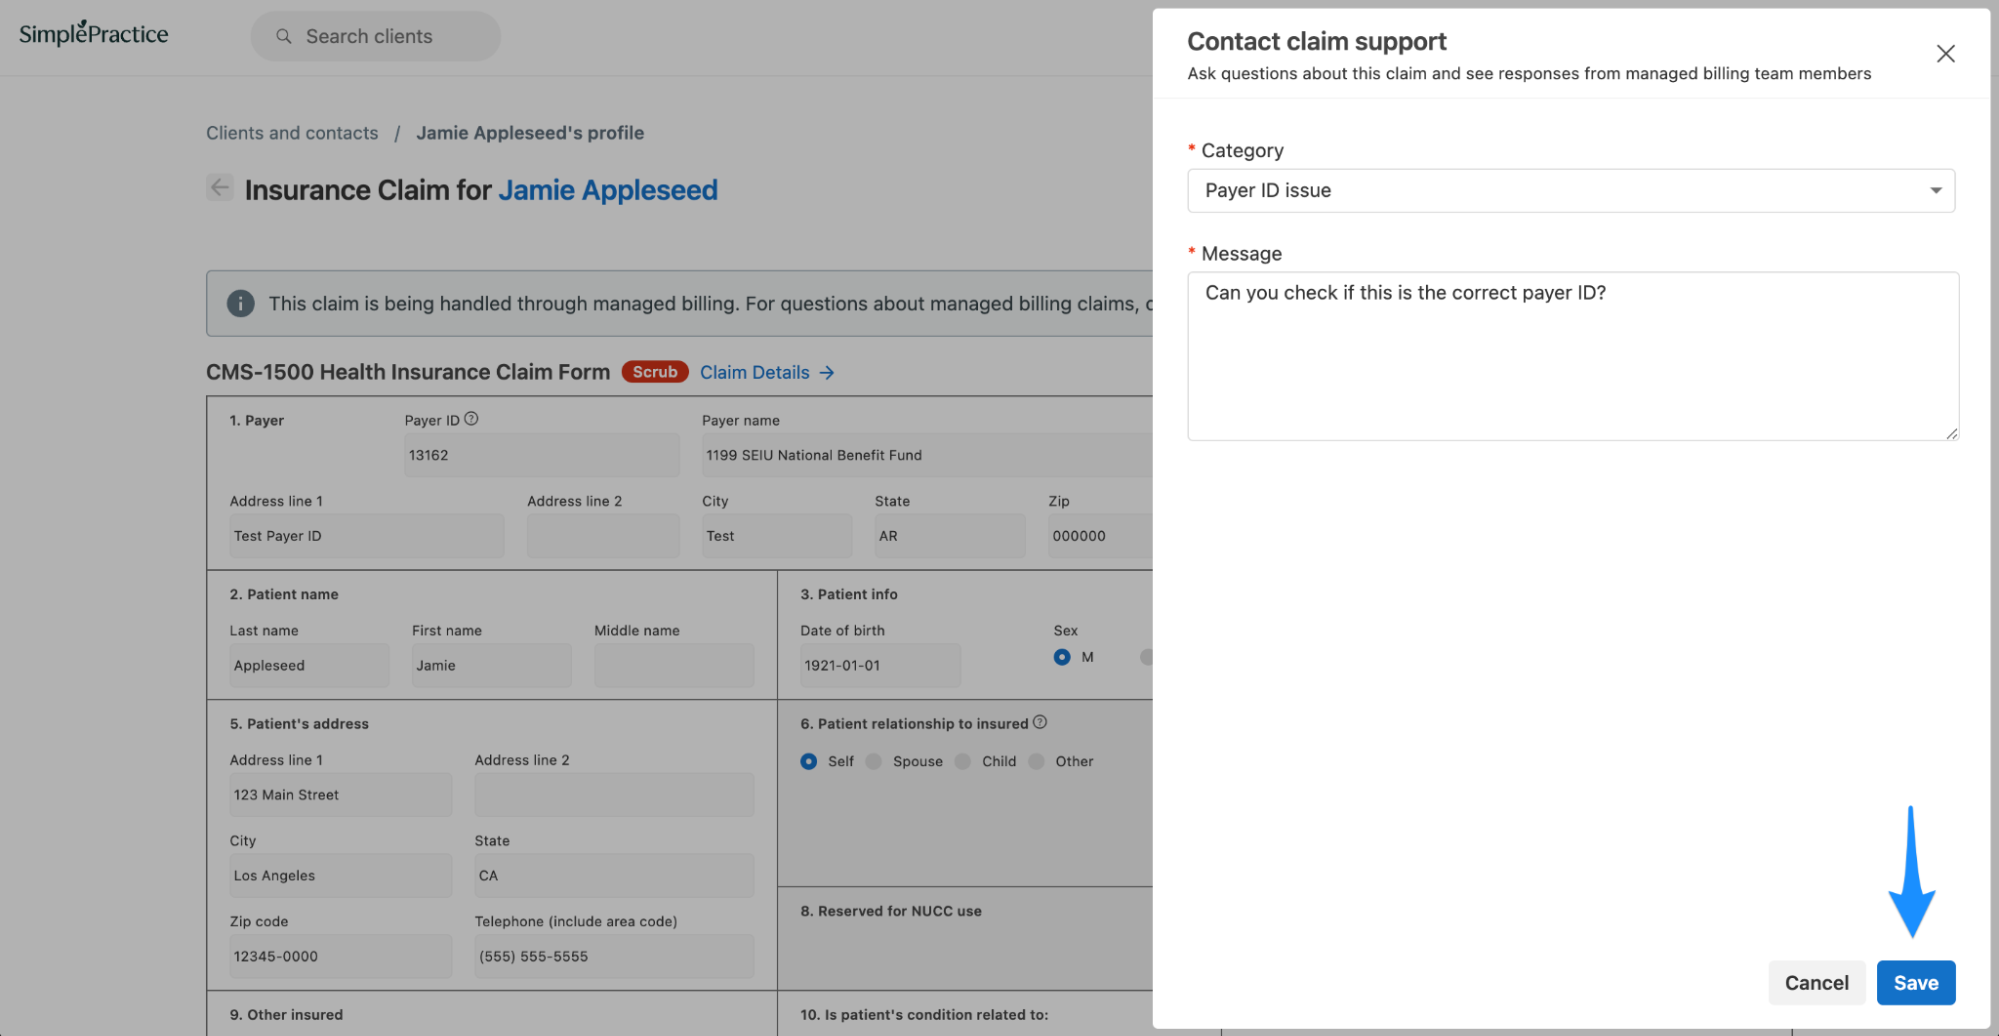Click the back arrow beside Insurance Claim heading
The width and height of the screenshot is (1999, 1036).
click(x=220, y=188)
